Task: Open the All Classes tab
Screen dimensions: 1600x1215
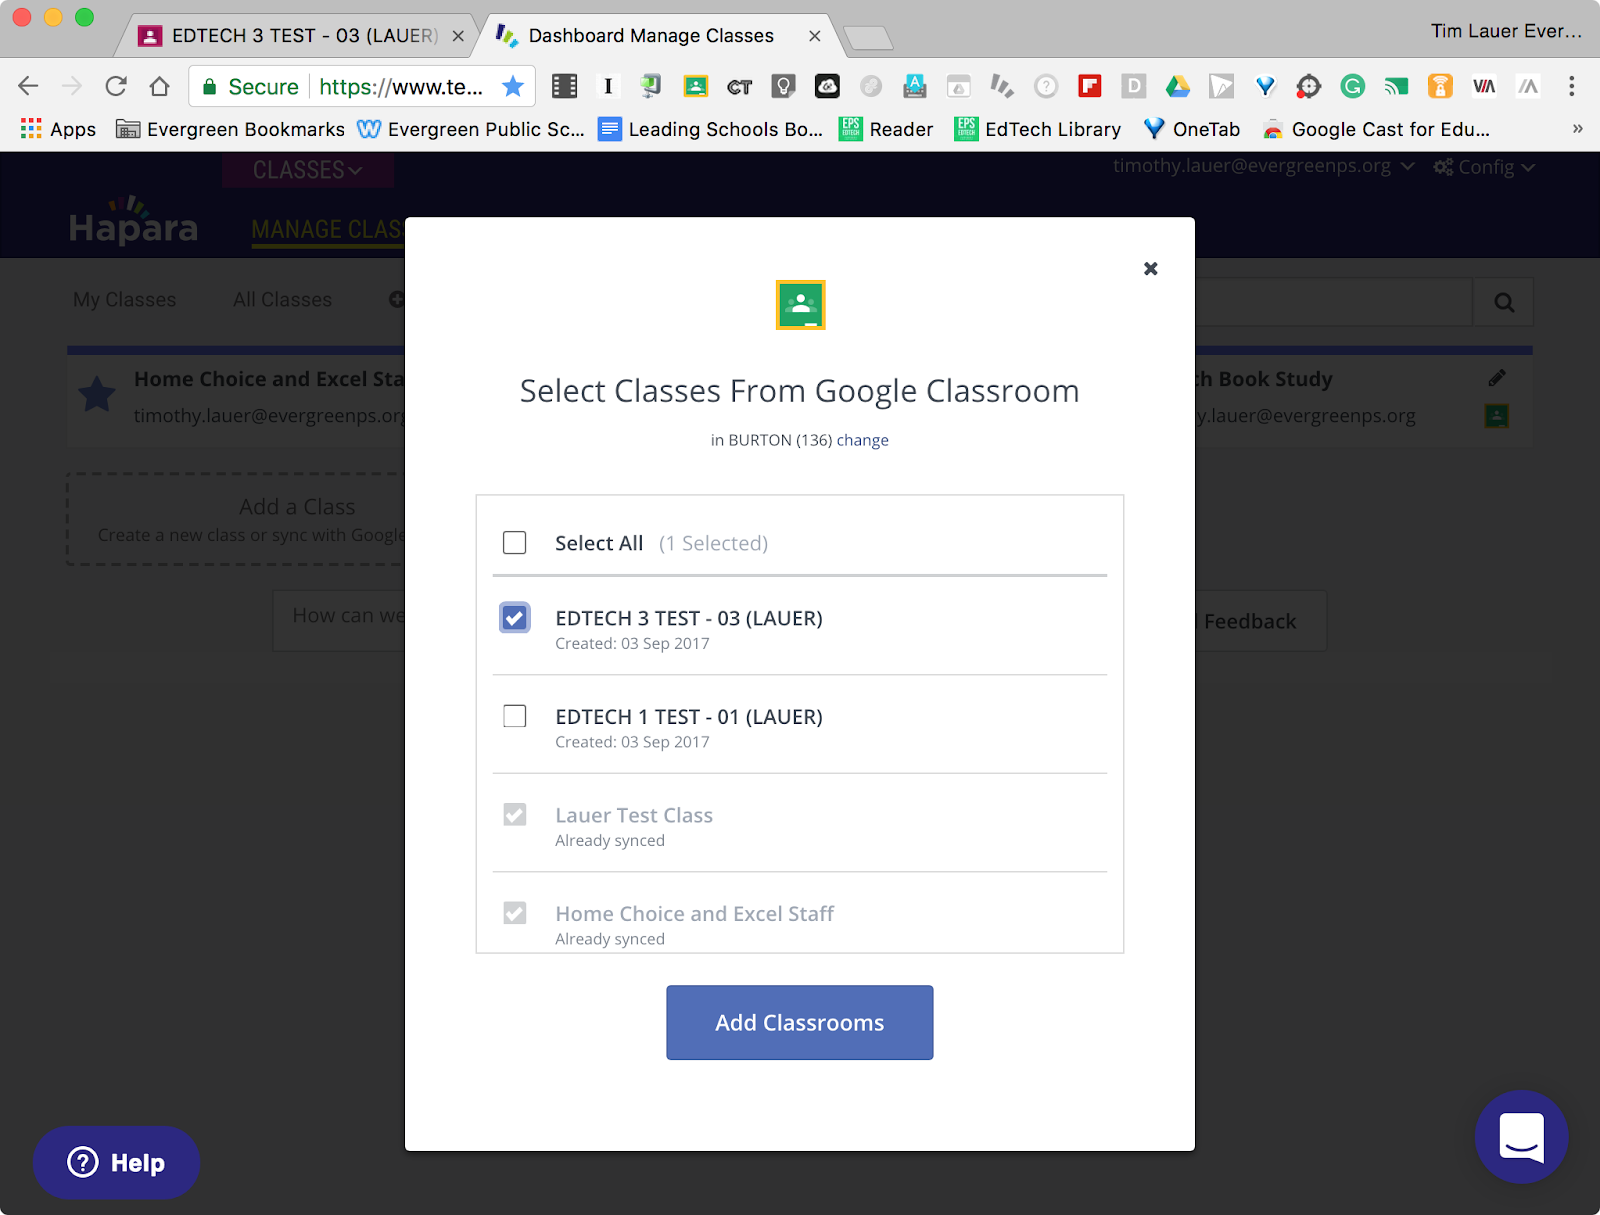Action: (283, 300)
